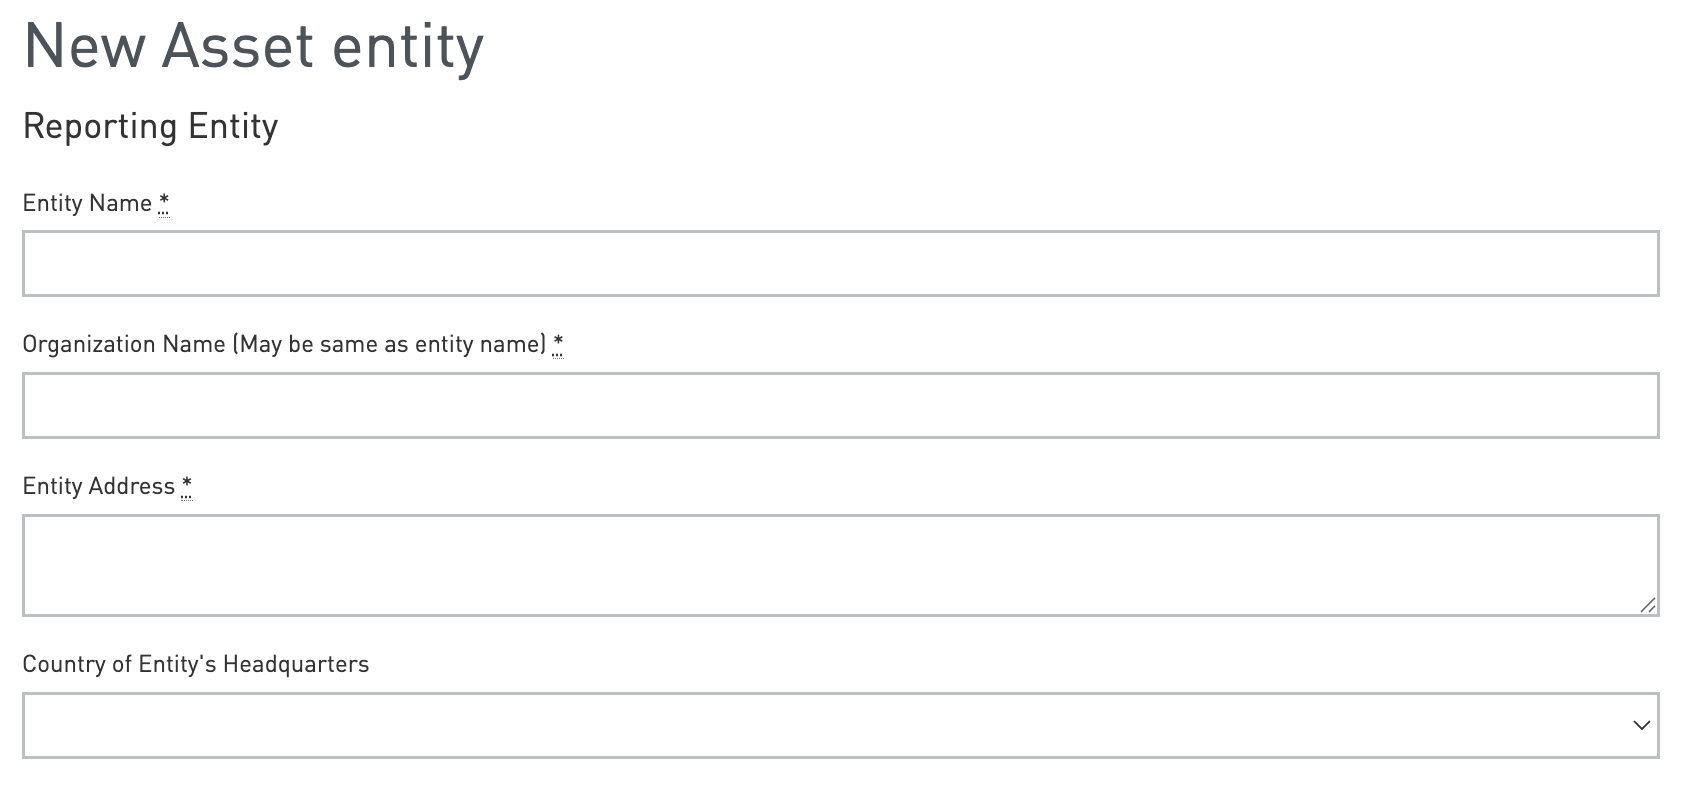
Task: Open Country of Entity's Headquarters dropdown
Action: [840, 725]
